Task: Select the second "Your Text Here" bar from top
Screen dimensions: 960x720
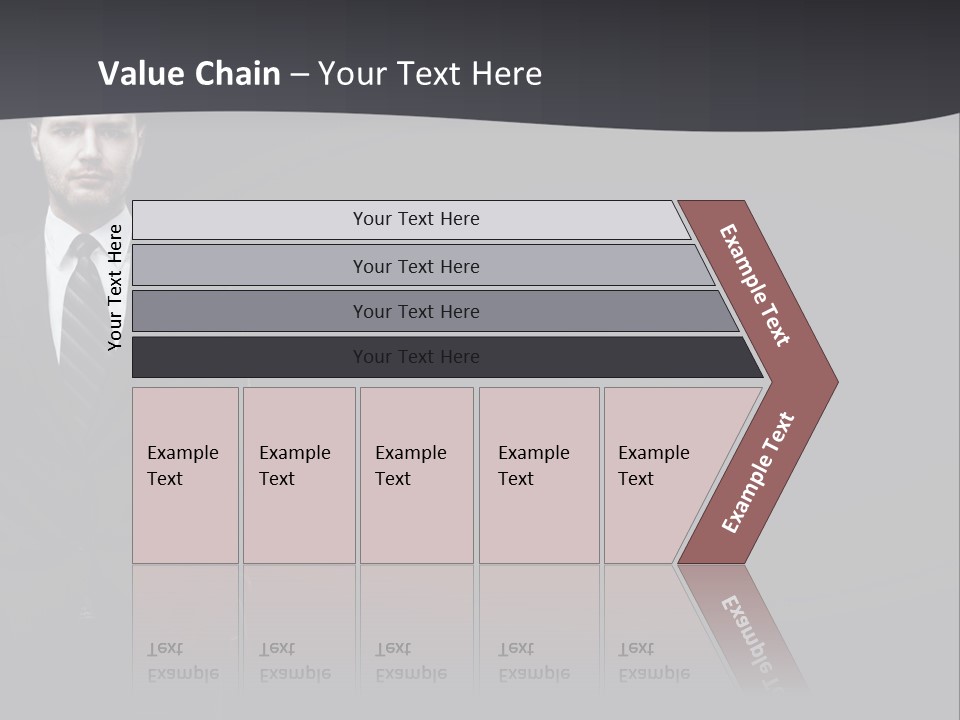Action: point(415,266)
